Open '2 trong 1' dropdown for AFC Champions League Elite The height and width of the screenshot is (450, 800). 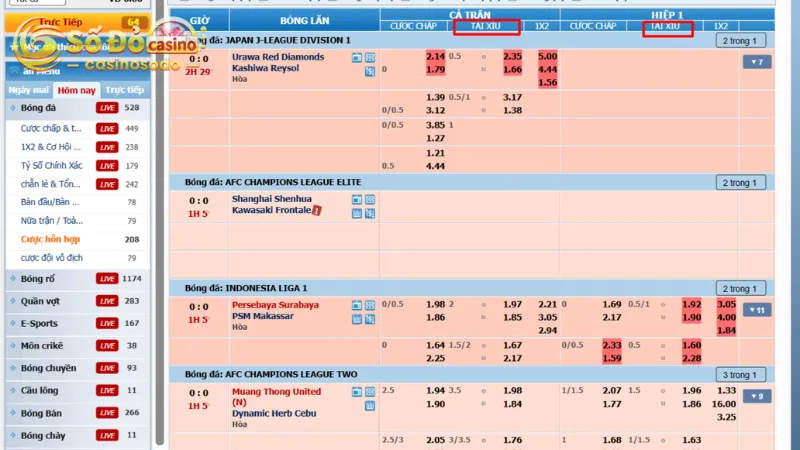(x=740, y=183)
